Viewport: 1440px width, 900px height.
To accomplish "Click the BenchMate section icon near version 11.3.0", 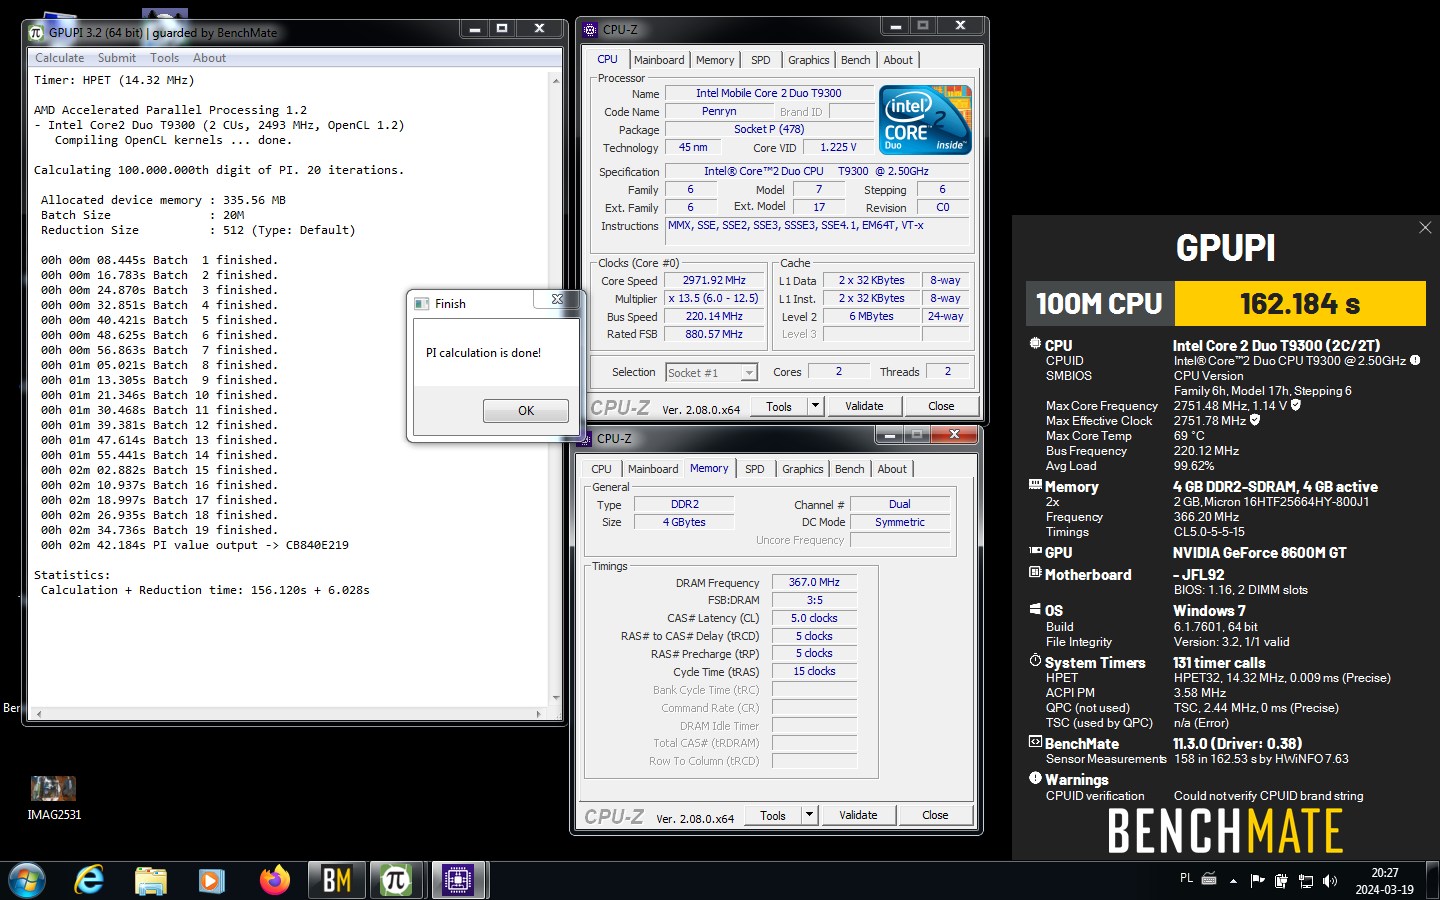I will 1035,742.
